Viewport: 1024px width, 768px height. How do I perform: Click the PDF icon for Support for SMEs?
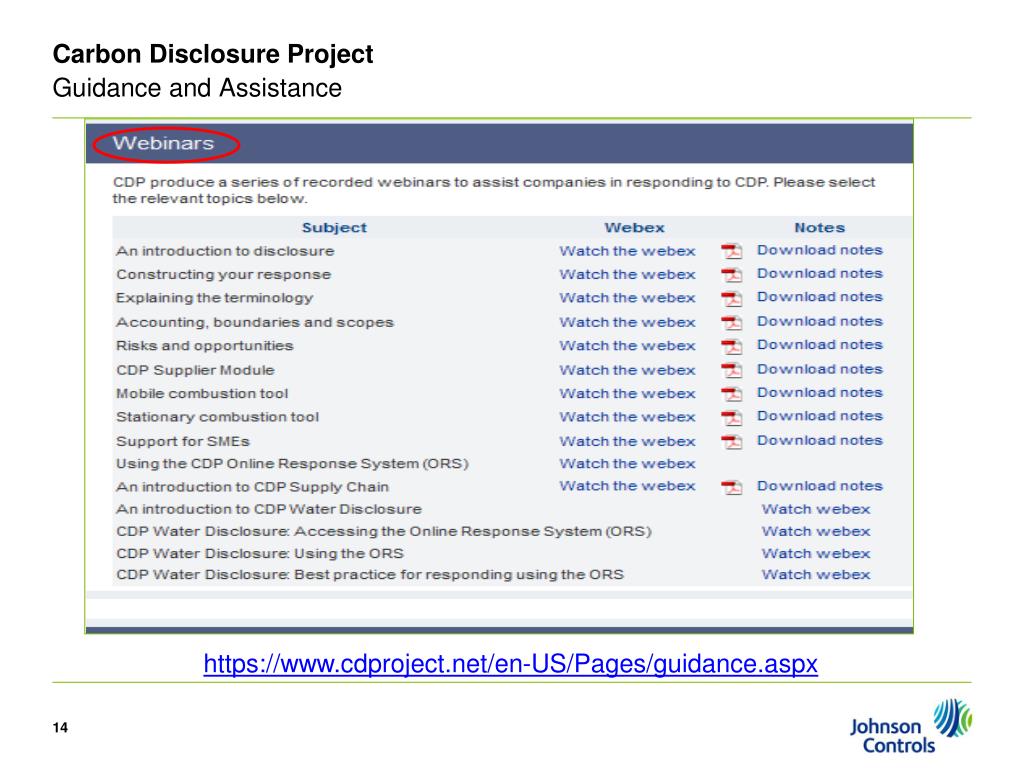[x=731, y=441]
